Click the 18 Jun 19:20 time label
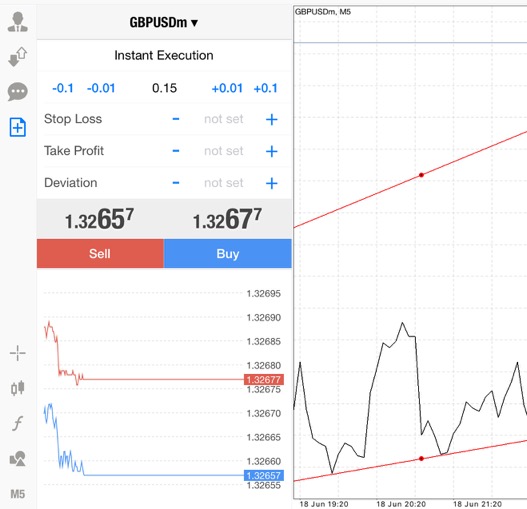 tap(324, 504)
